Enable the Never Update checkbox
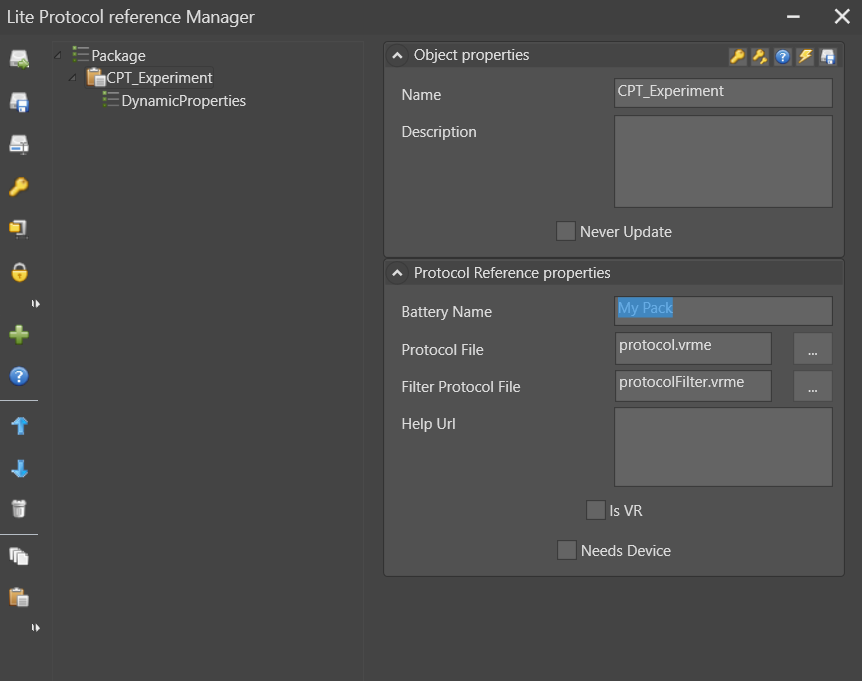862x681 pixels. [x=566, y=232]
